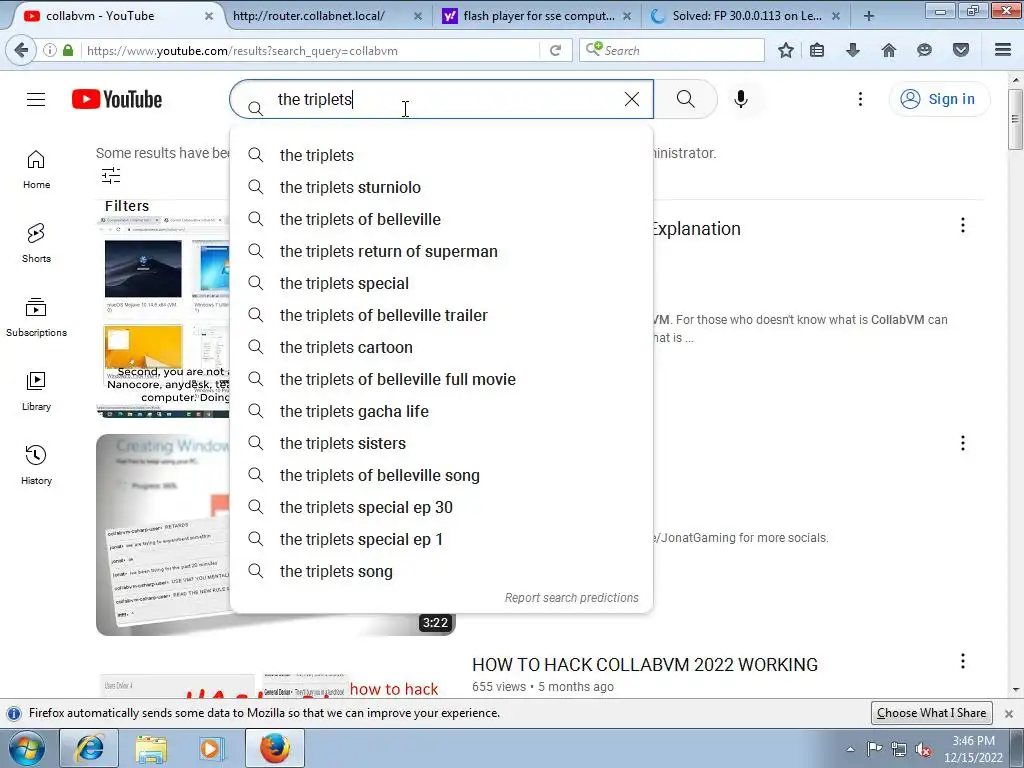This screenshot has height=768, width=1024.
Task: Open options for the Explanation video result
Action: (x=963, y=225)
